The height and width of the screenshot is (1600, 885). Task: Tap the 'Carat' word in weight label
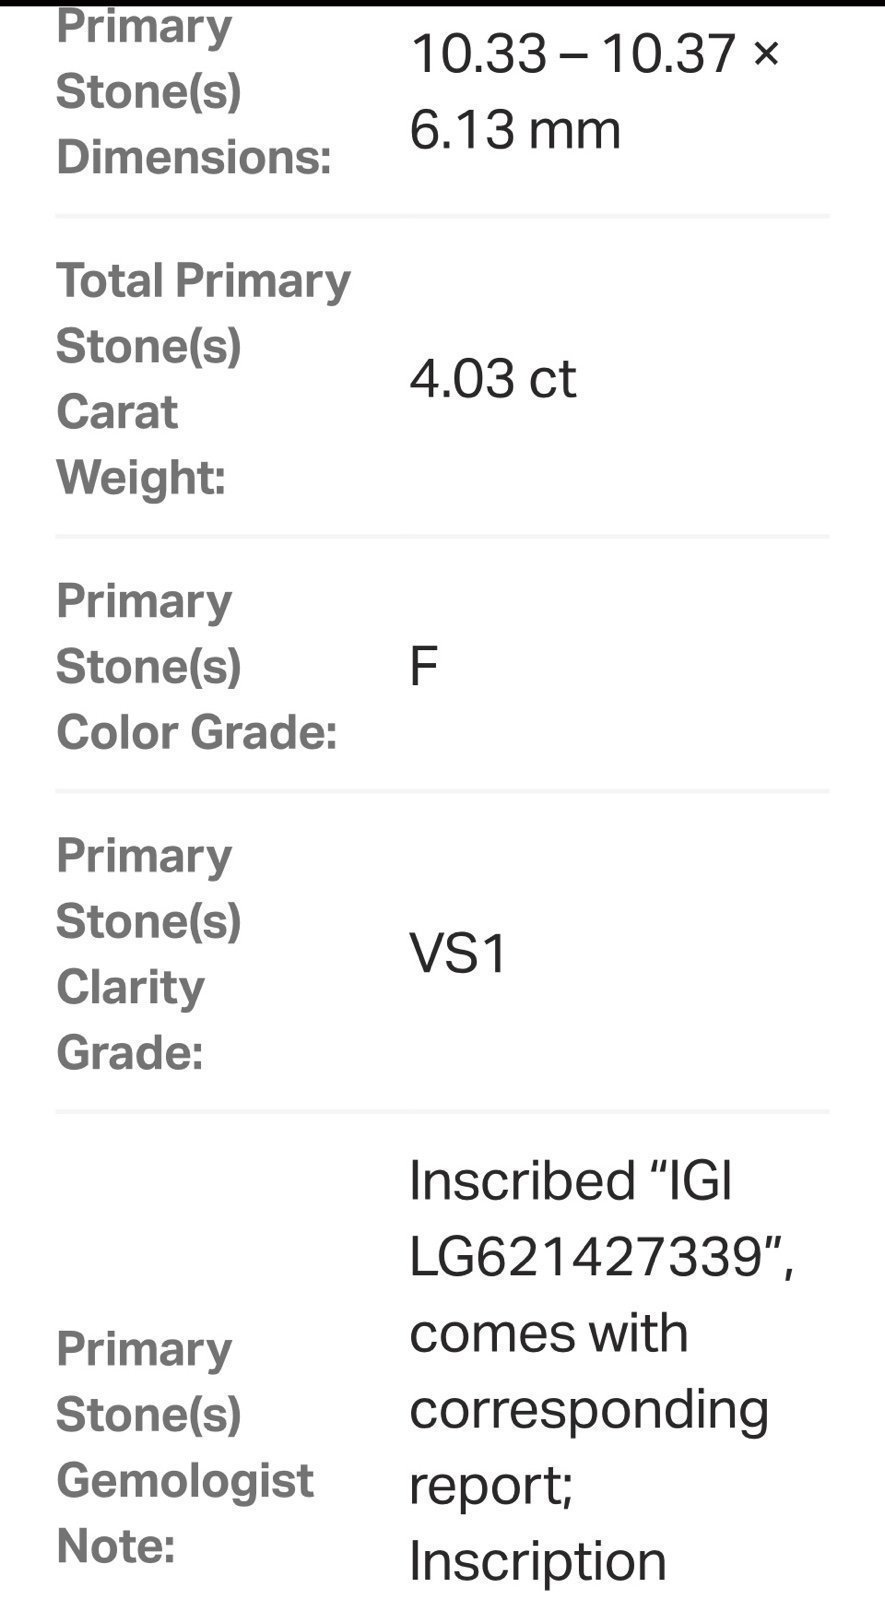tap(117, 411)
